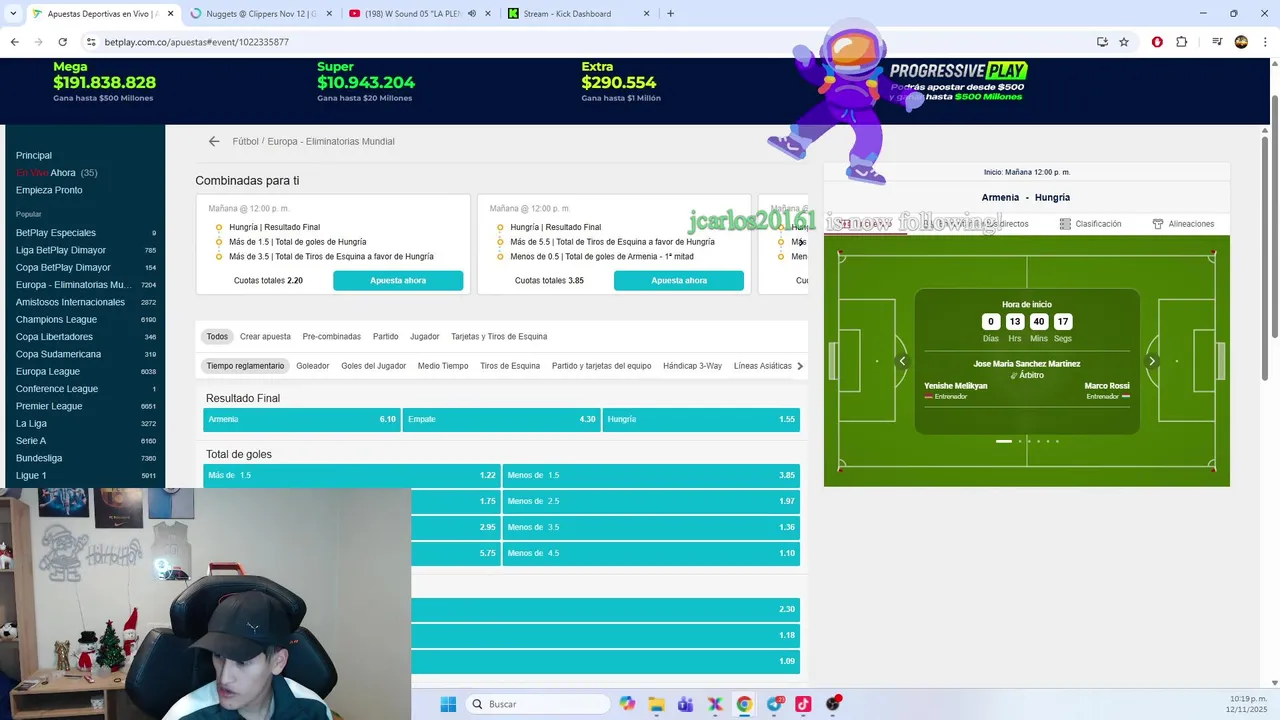The height and width of the screenshot is (720, 1280).
Task: Go back with the browser Back arrow
Action: (14, 42)
